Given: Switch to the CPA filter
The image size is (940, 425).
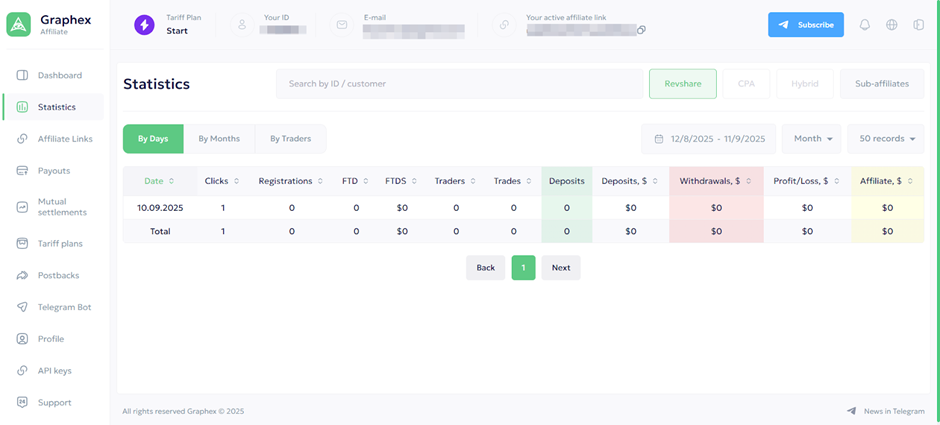Looking at the screenshot, I should (x=746, y=84).
